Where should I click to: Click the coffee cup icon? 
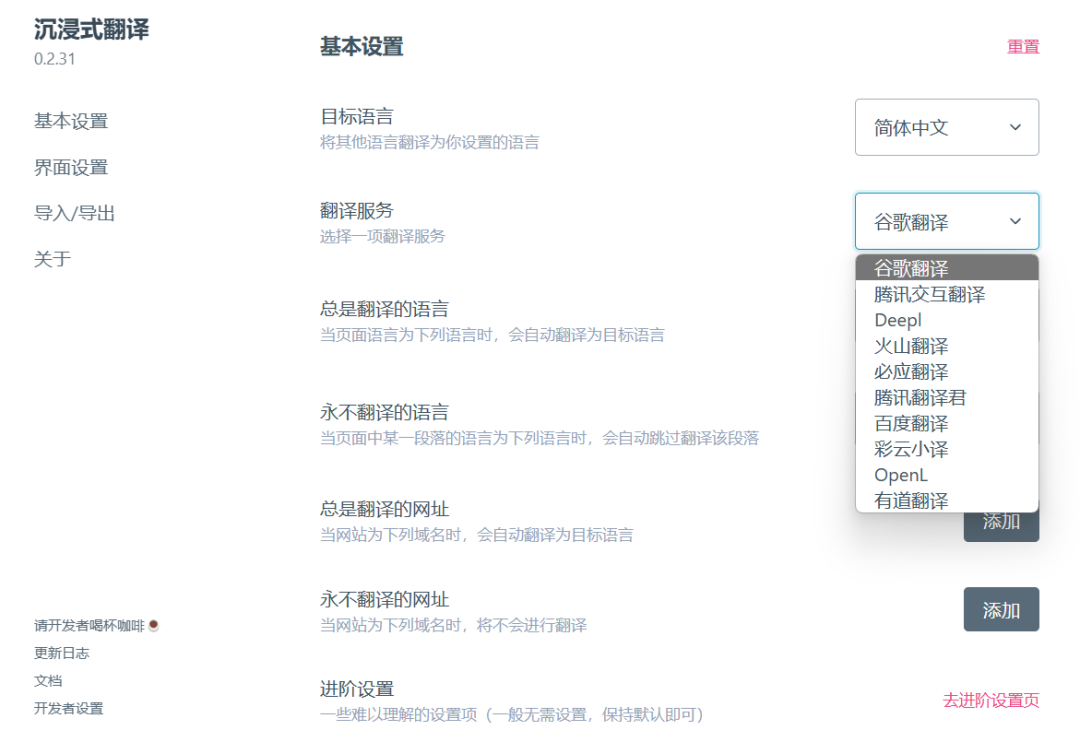click(154, 625)
